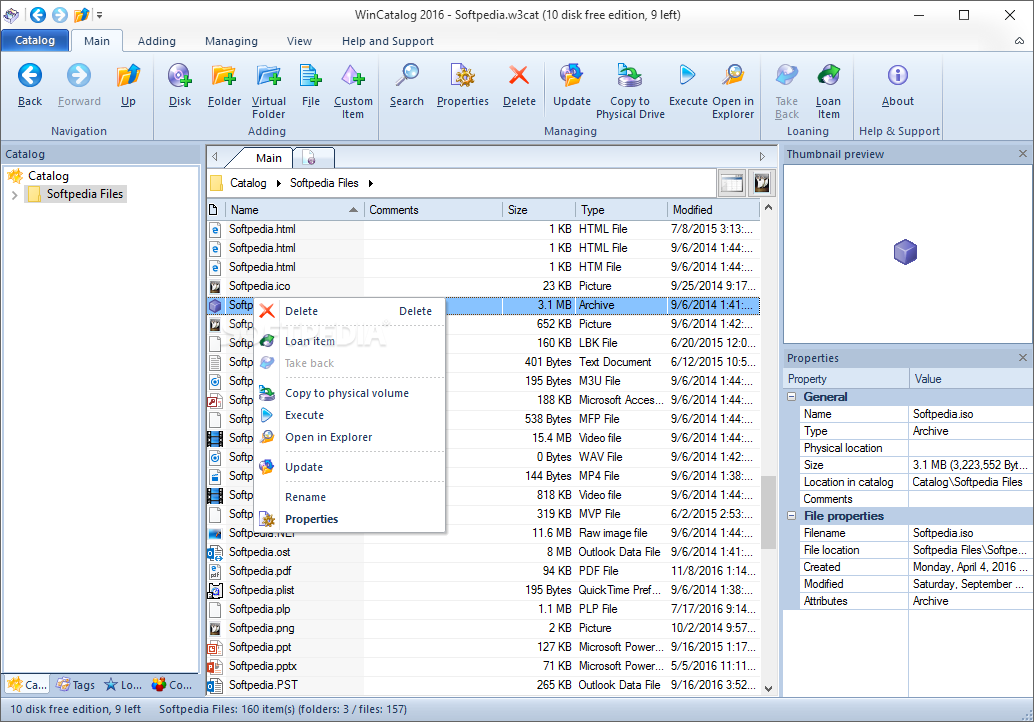Click Open in Explorer ribbon button

coord(733,91)
